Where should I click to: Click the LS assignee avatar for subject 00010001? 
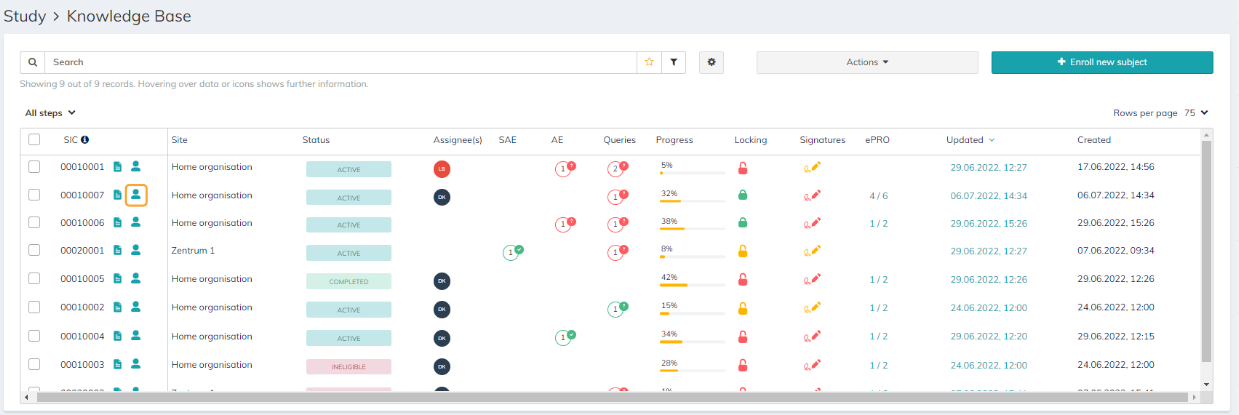[442, 168]
